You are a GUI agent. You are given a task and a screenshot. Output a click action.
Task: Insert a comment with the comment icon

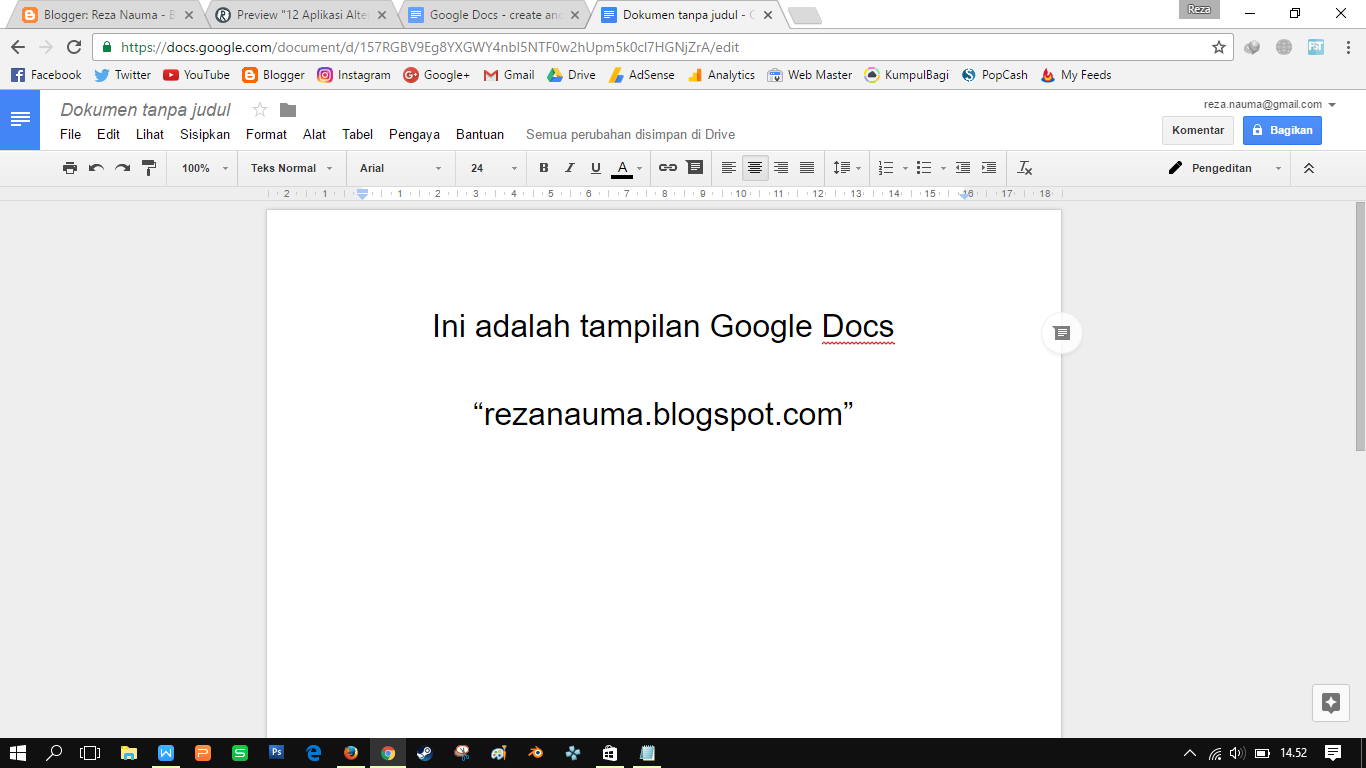point(696,167)
